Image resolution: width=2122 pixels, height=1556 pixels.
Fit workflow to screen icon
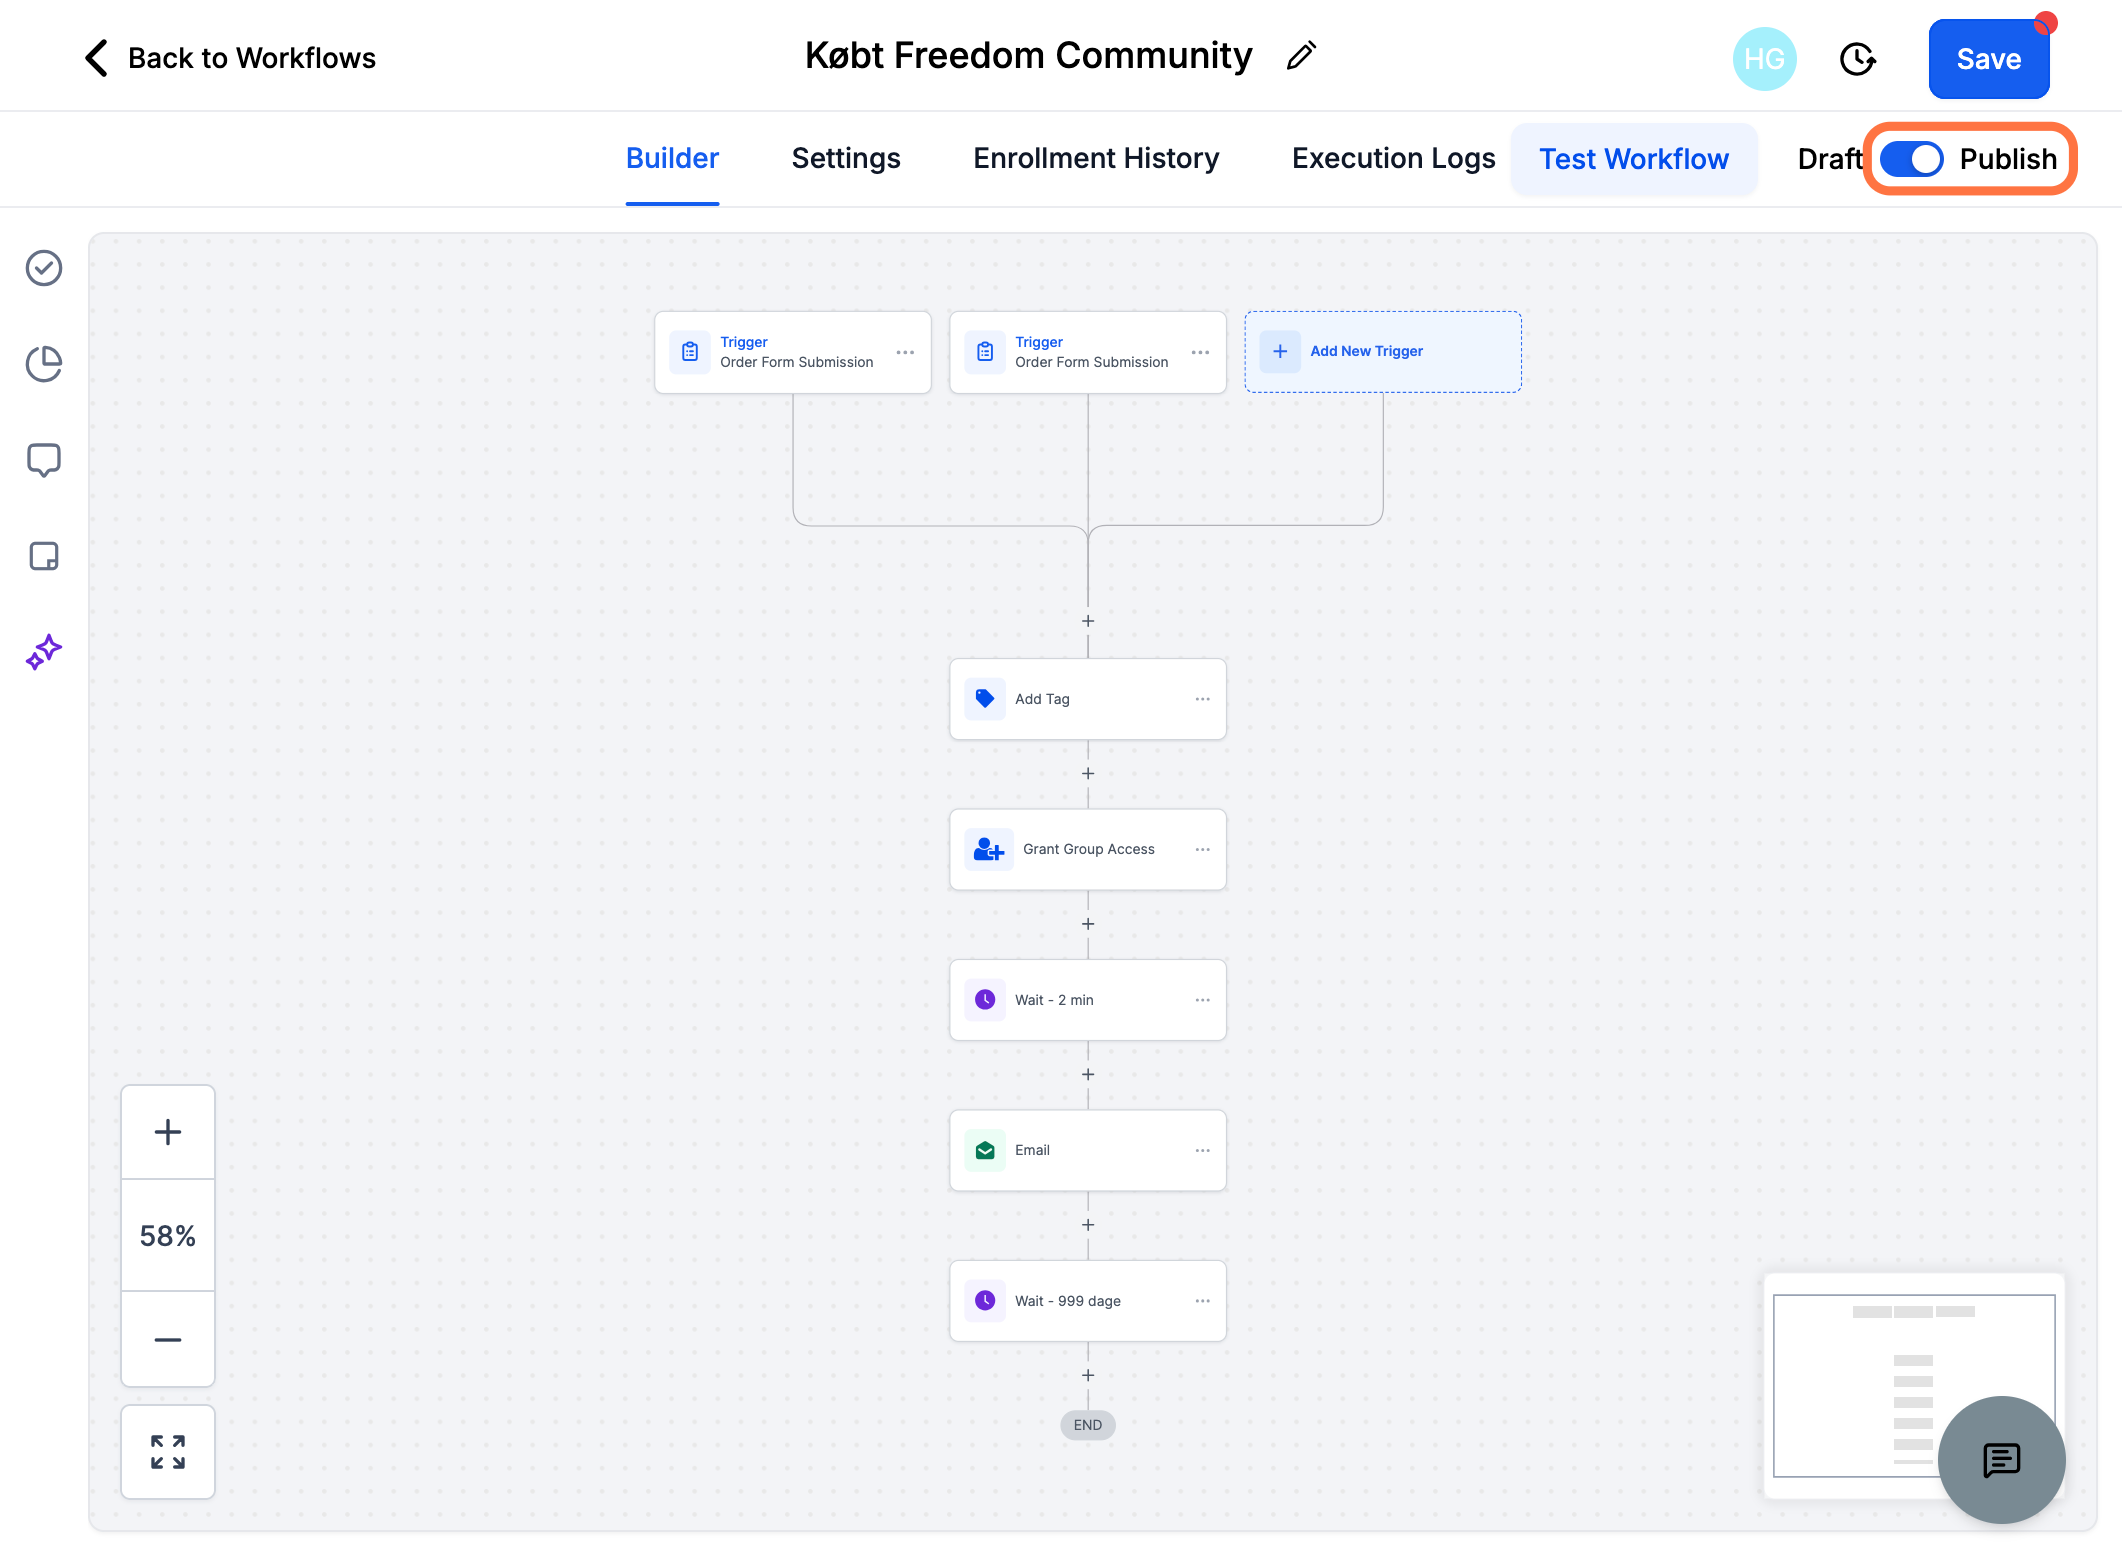168,1452
